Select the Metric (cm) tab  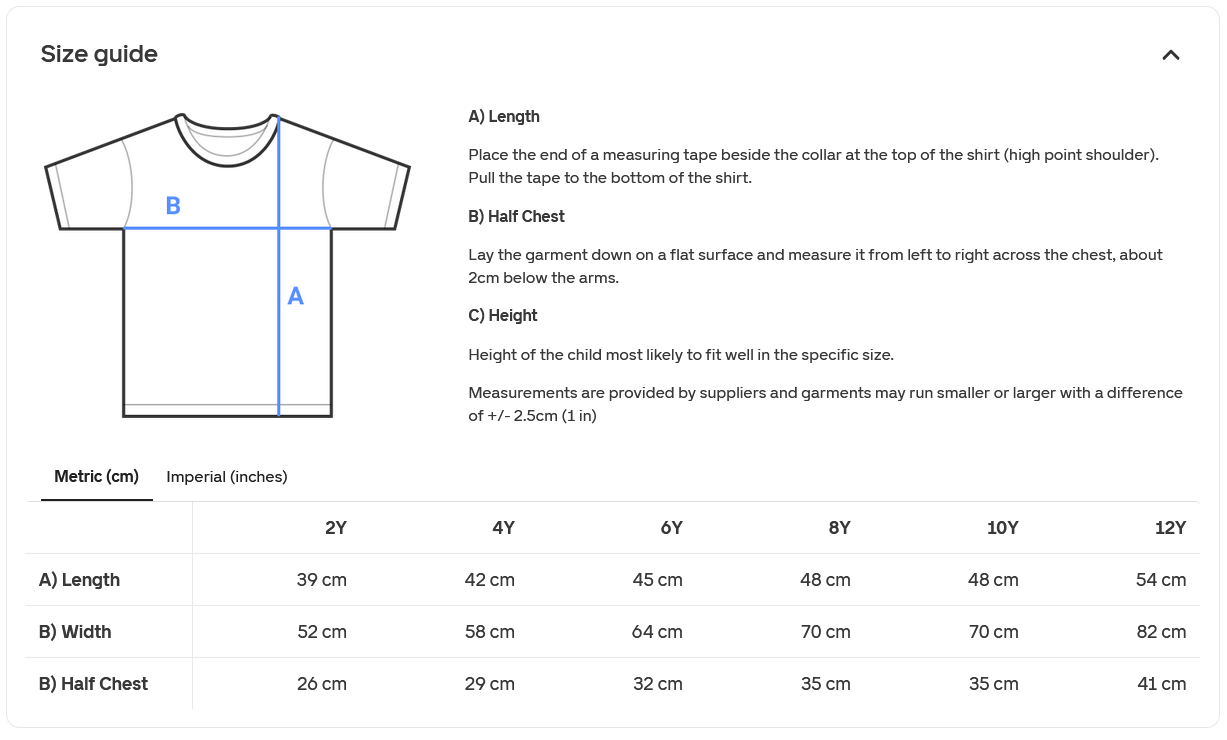(x=97, y=476)
